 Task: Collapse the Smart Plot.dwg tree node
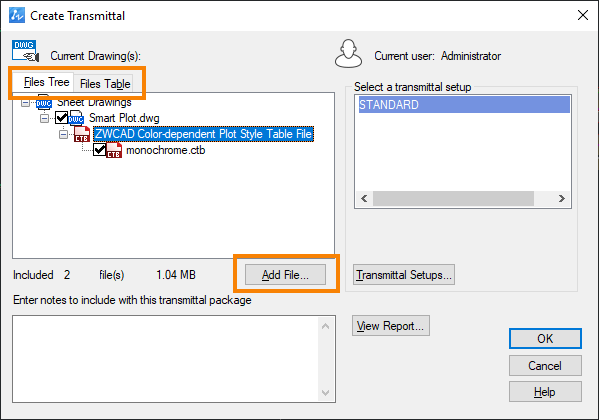click(44, 118)
